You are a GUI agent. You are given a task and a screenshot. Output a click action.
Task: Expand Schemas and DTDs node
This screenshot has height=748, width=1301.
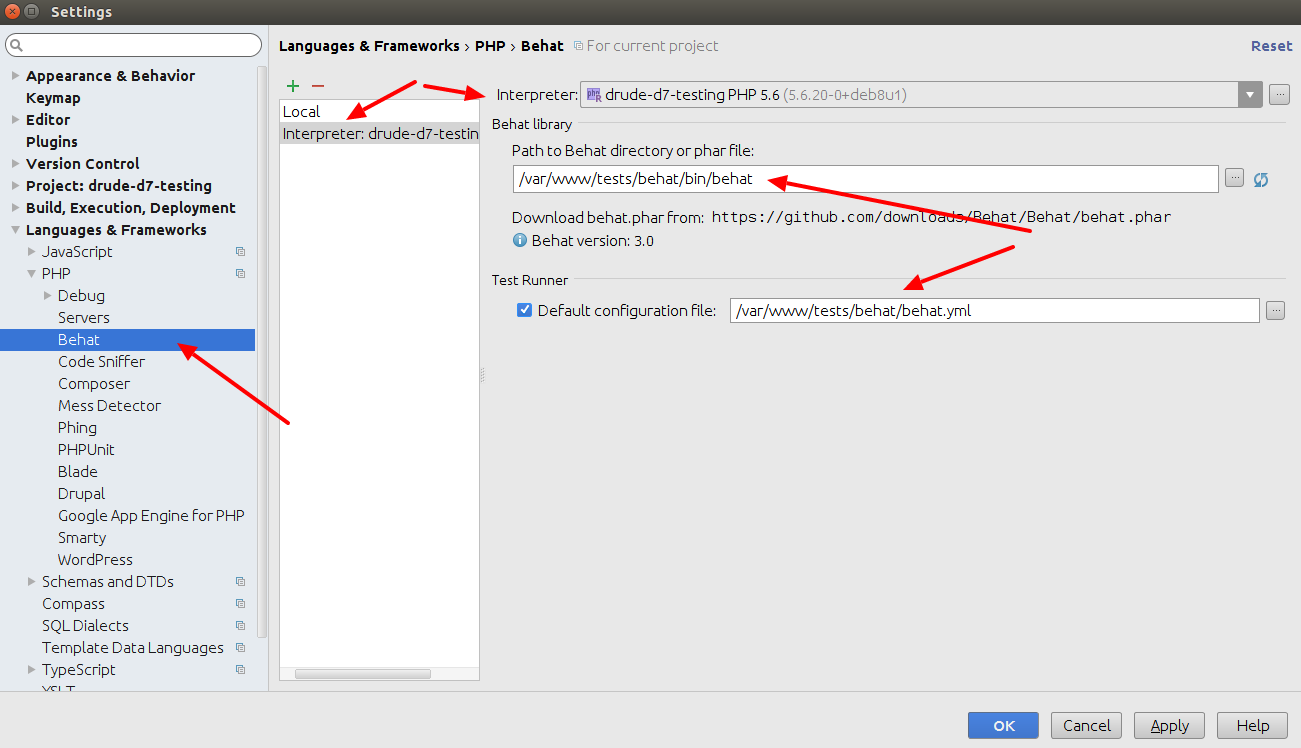31,582
